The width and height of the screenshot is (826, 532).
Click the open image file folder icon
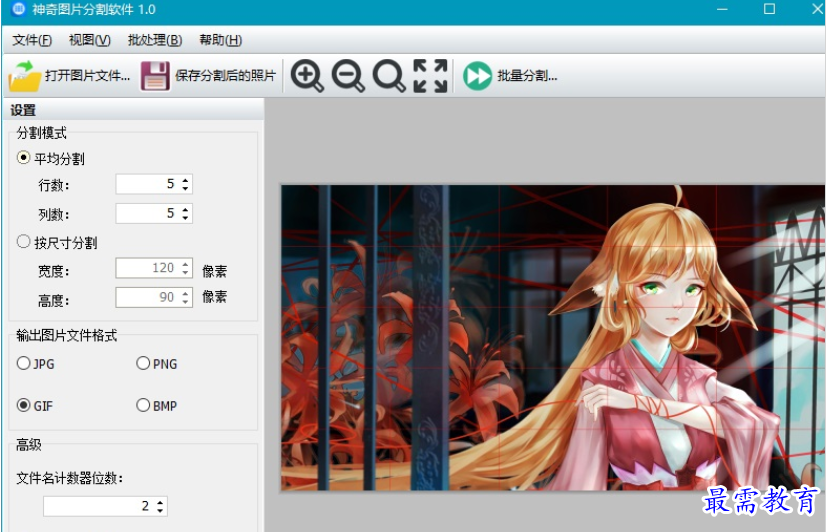click(x=25, y=76)
